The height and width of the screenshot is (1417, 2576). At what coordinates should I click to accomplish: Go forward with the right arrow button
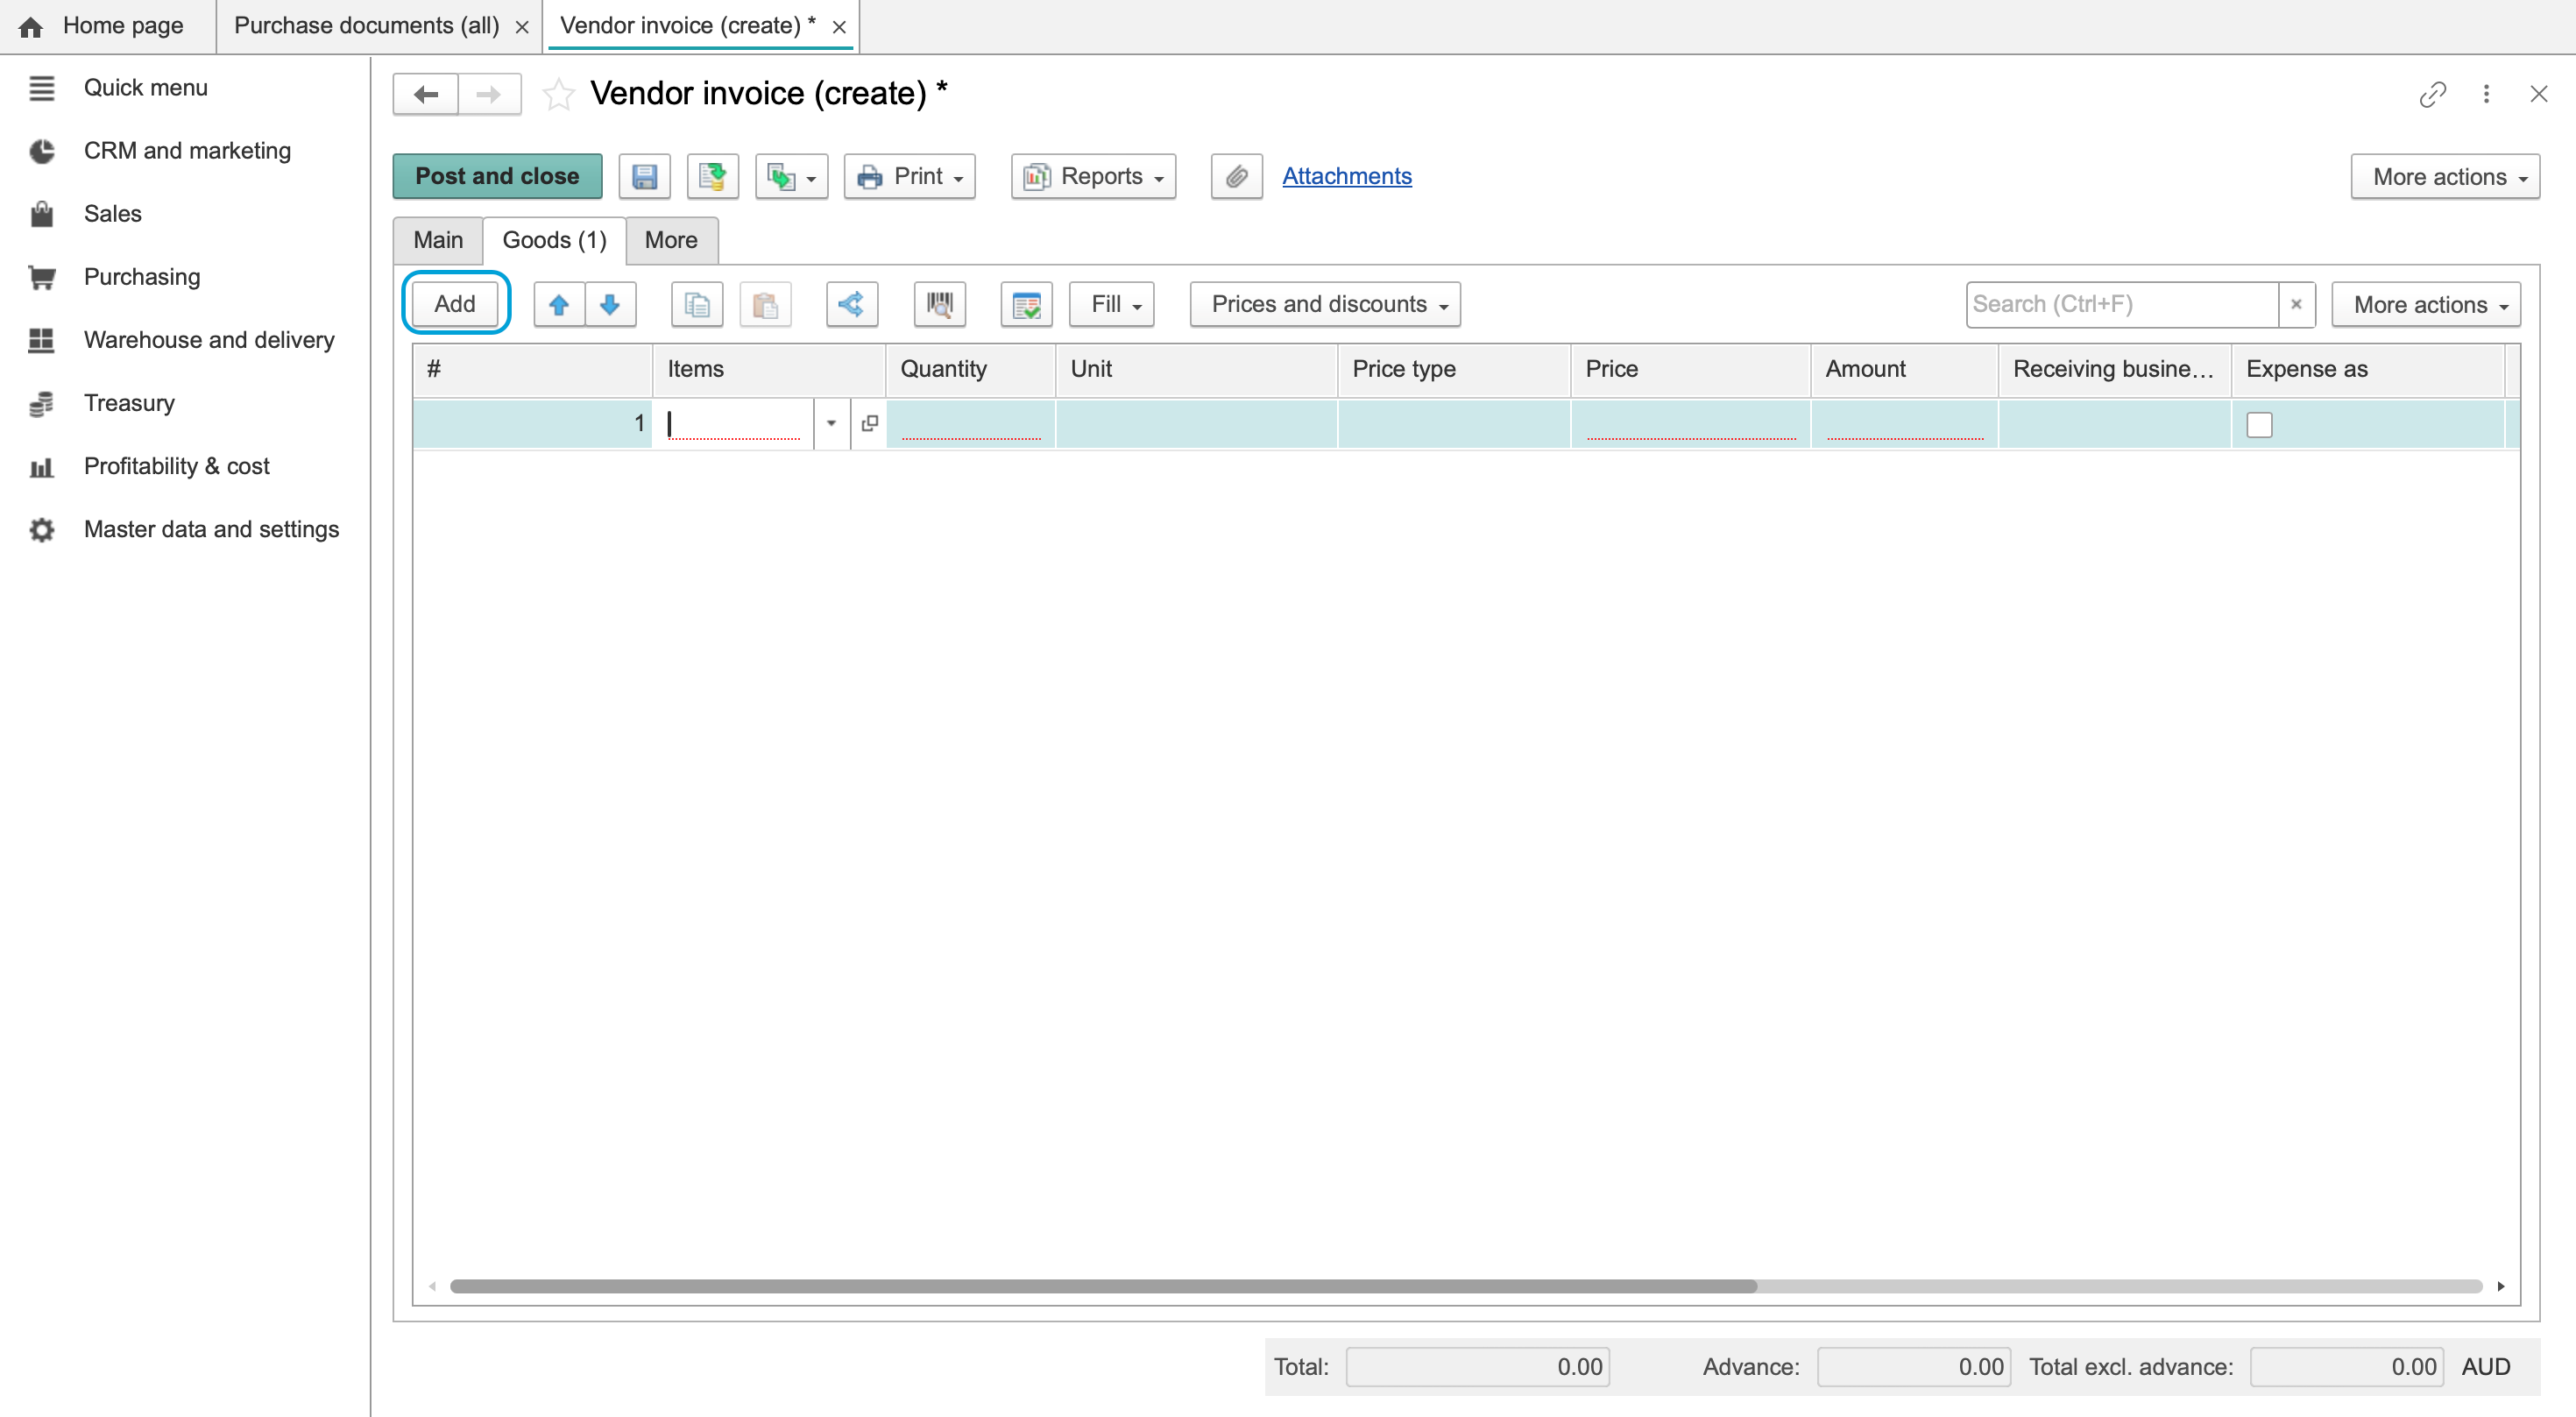coord(489,94)
